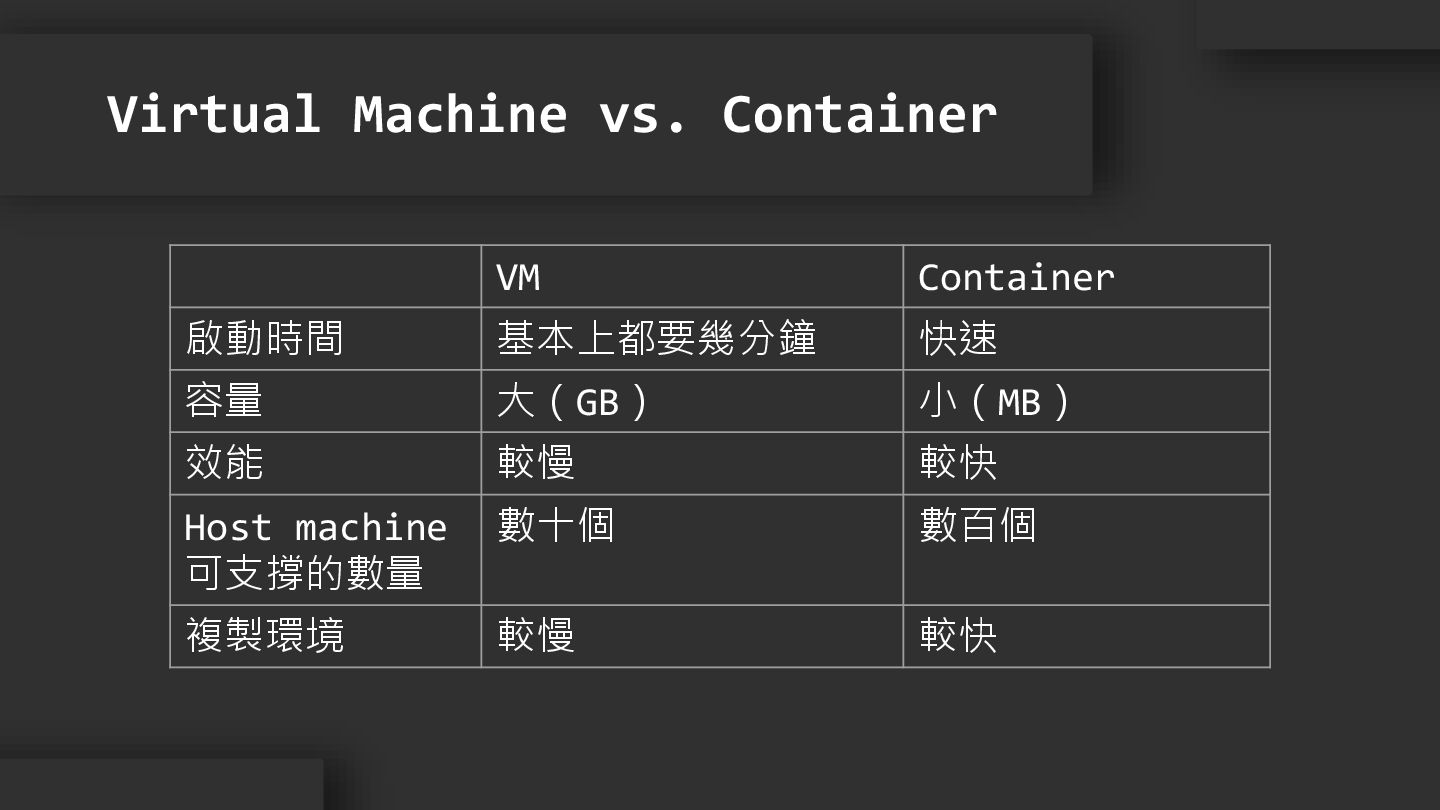Select the 容量 row label
This screenshot has width=1440, height=810.
click(x=225, y=401)
